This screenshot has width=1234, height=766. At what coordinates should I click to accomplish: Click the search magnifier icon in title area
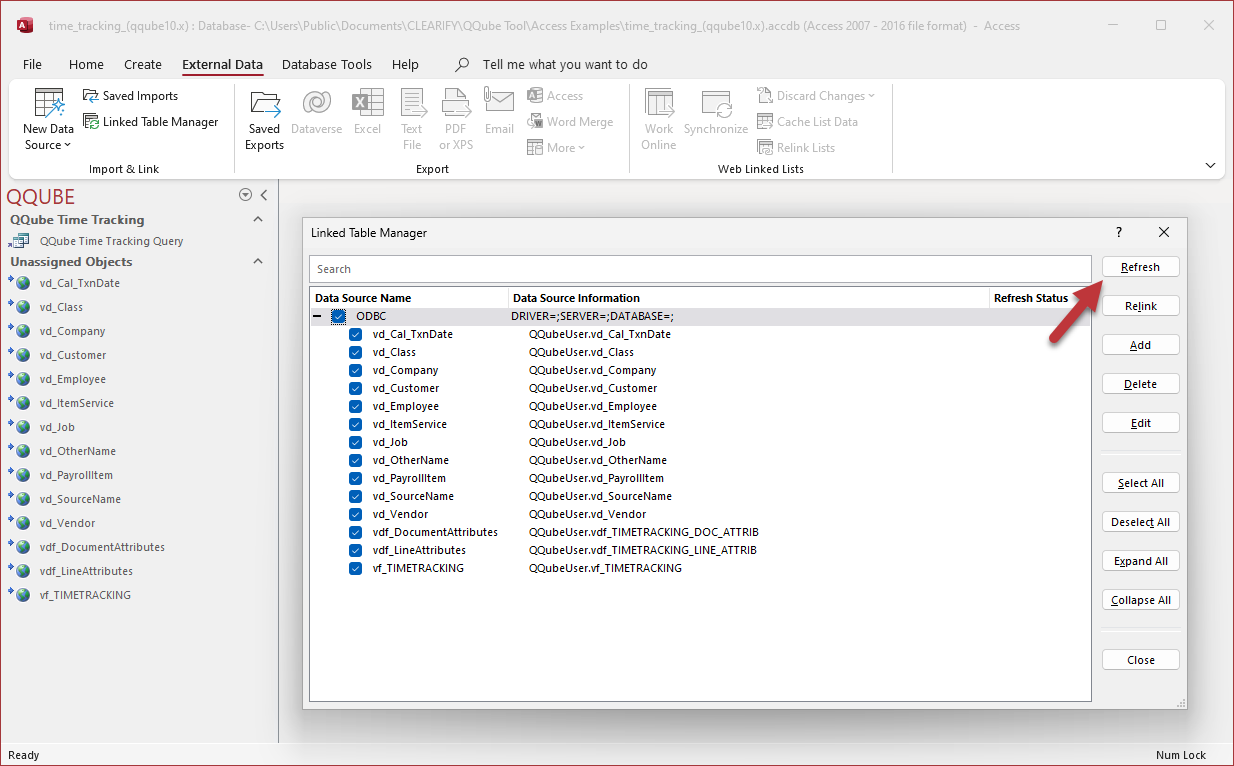point(462,65)
